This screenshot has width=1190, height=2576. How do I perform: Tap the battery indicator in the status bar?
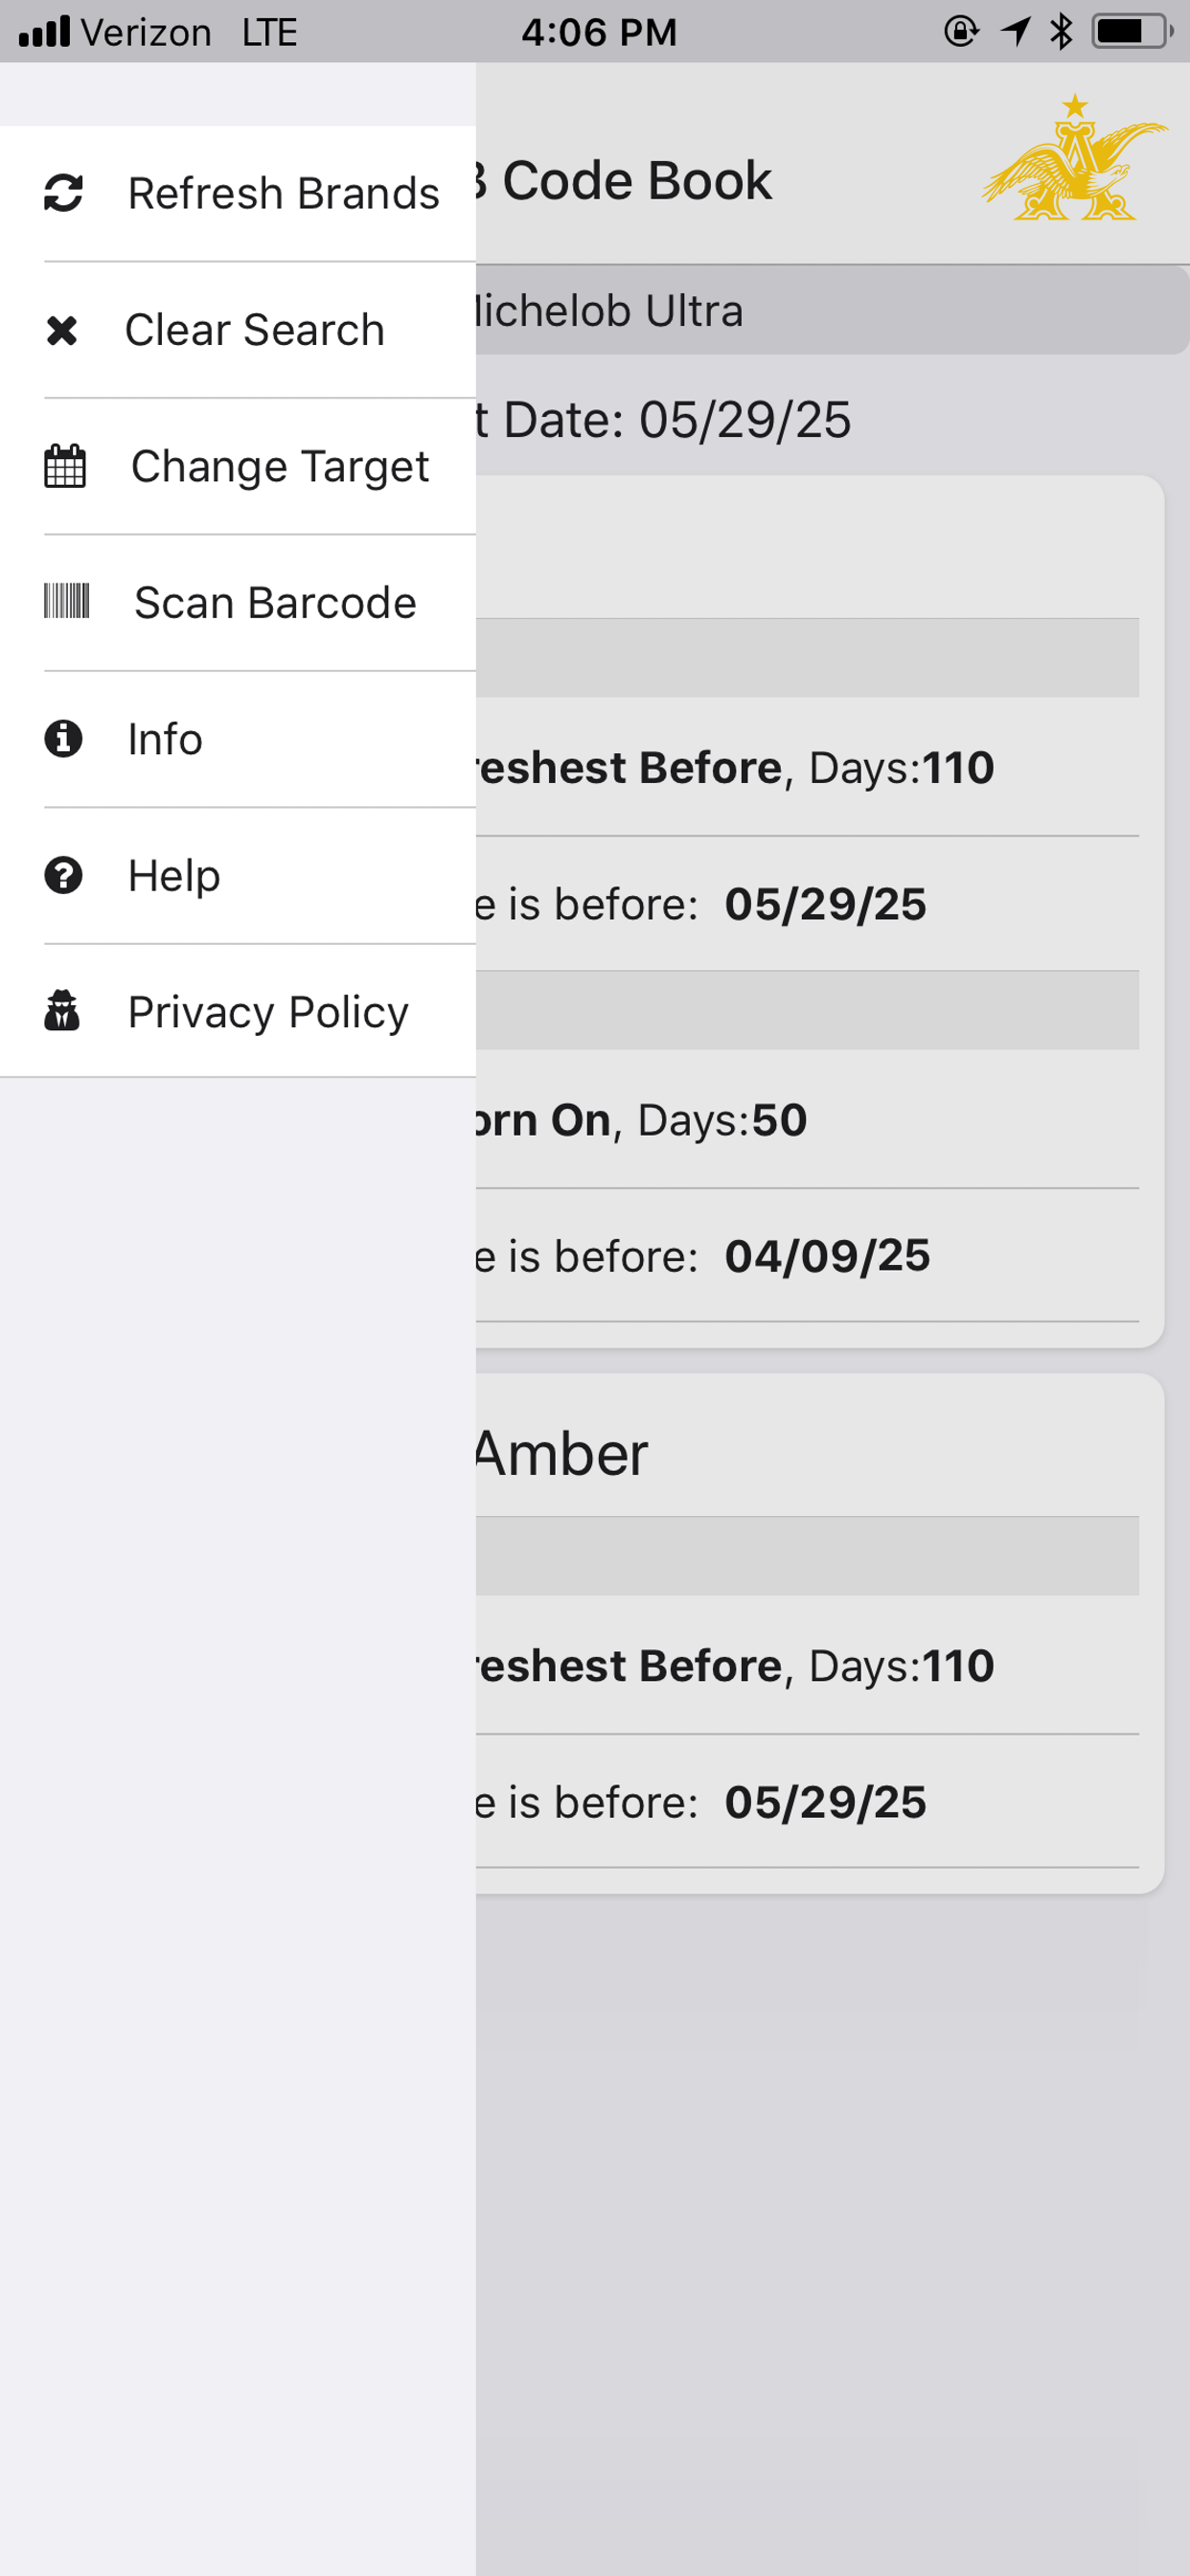point(1132,32)
